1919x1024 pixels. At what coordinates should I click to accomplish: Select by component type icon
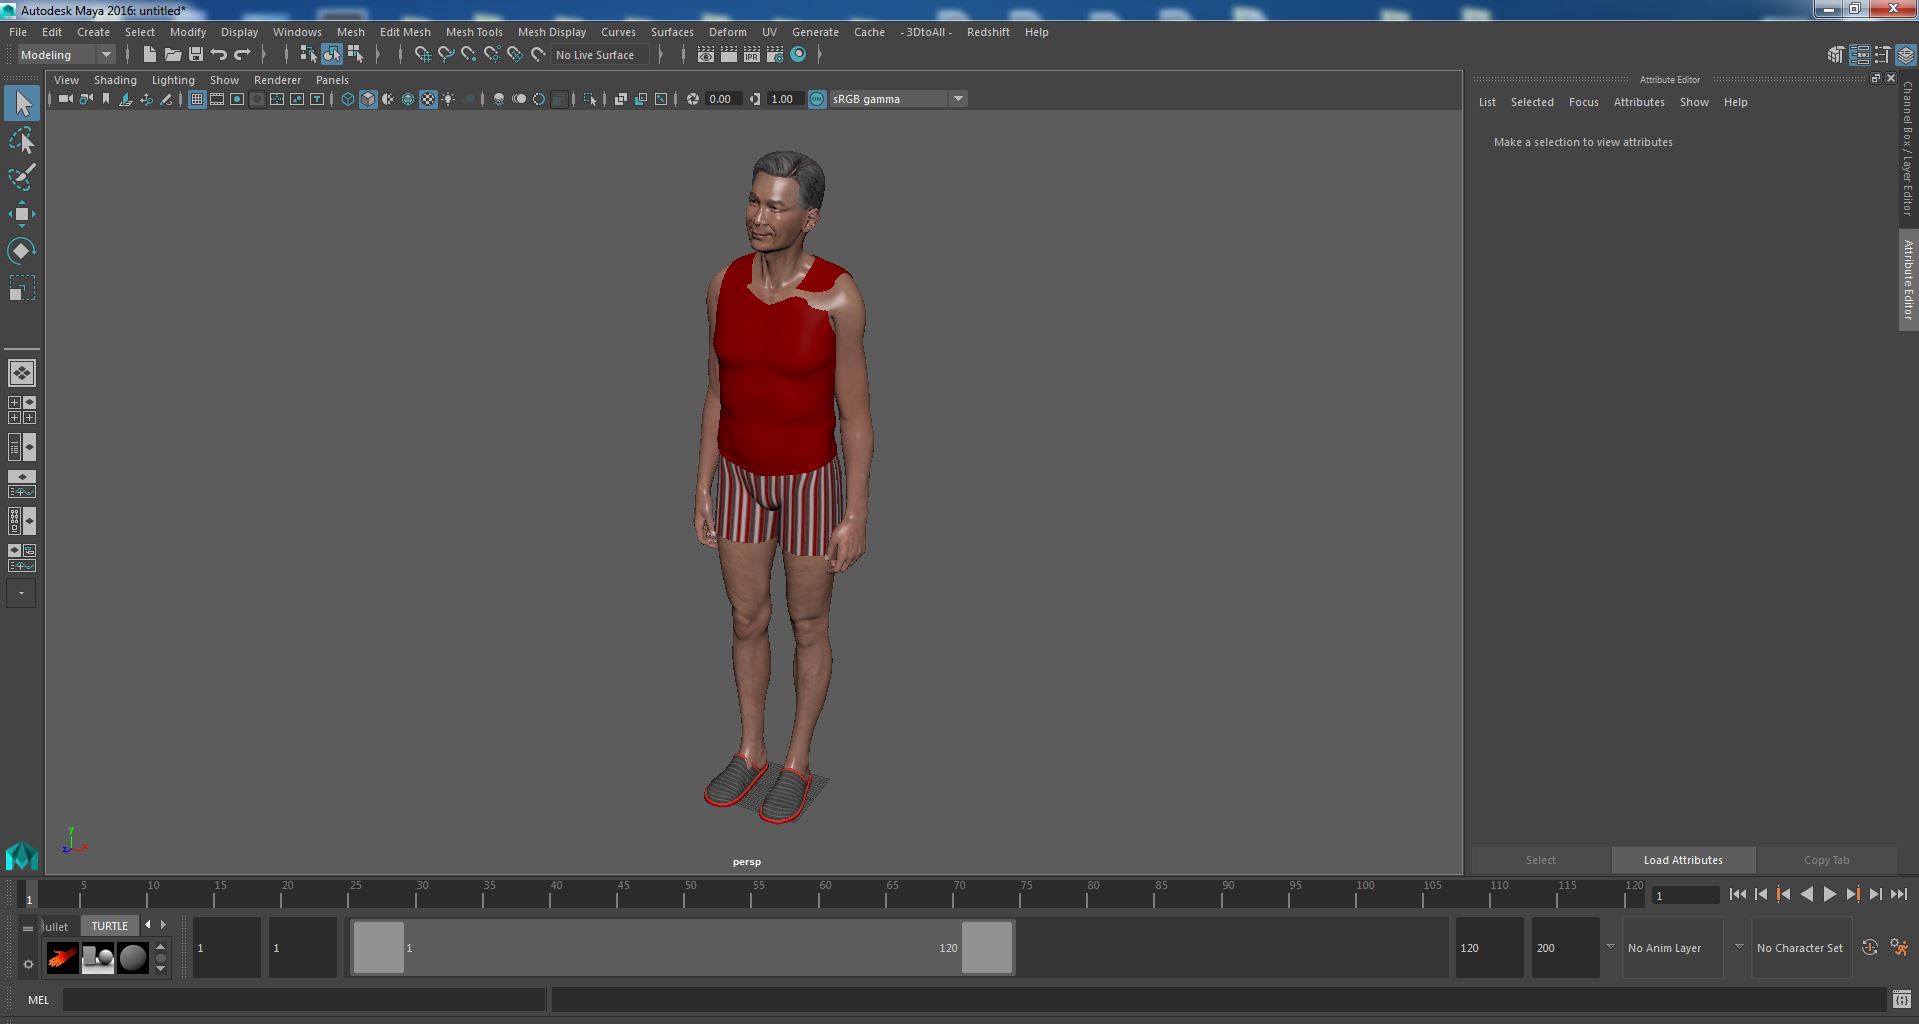355,55
